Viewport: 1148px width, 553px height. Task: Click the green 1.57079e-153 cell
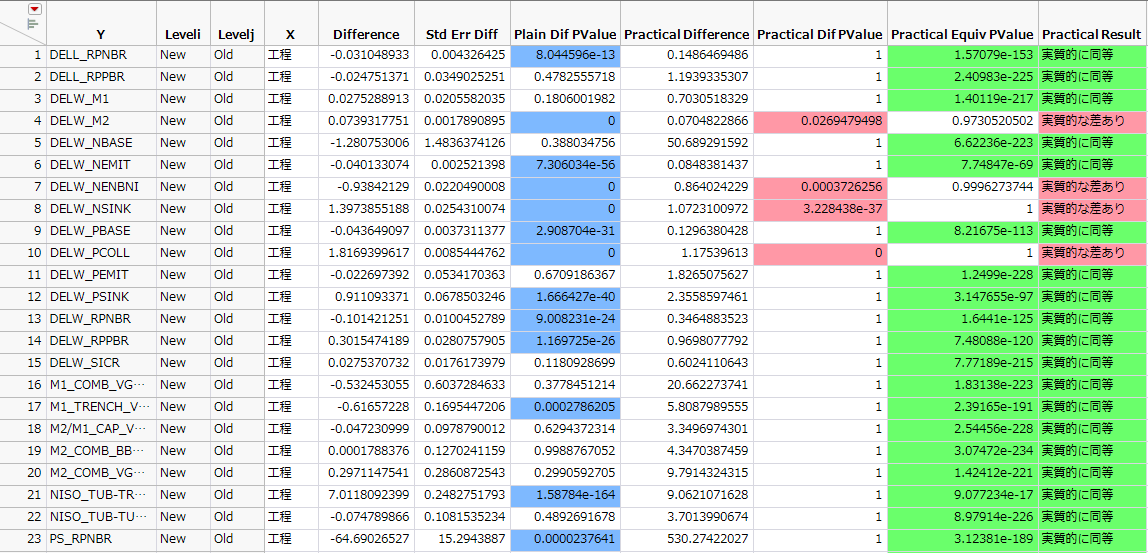962,55
